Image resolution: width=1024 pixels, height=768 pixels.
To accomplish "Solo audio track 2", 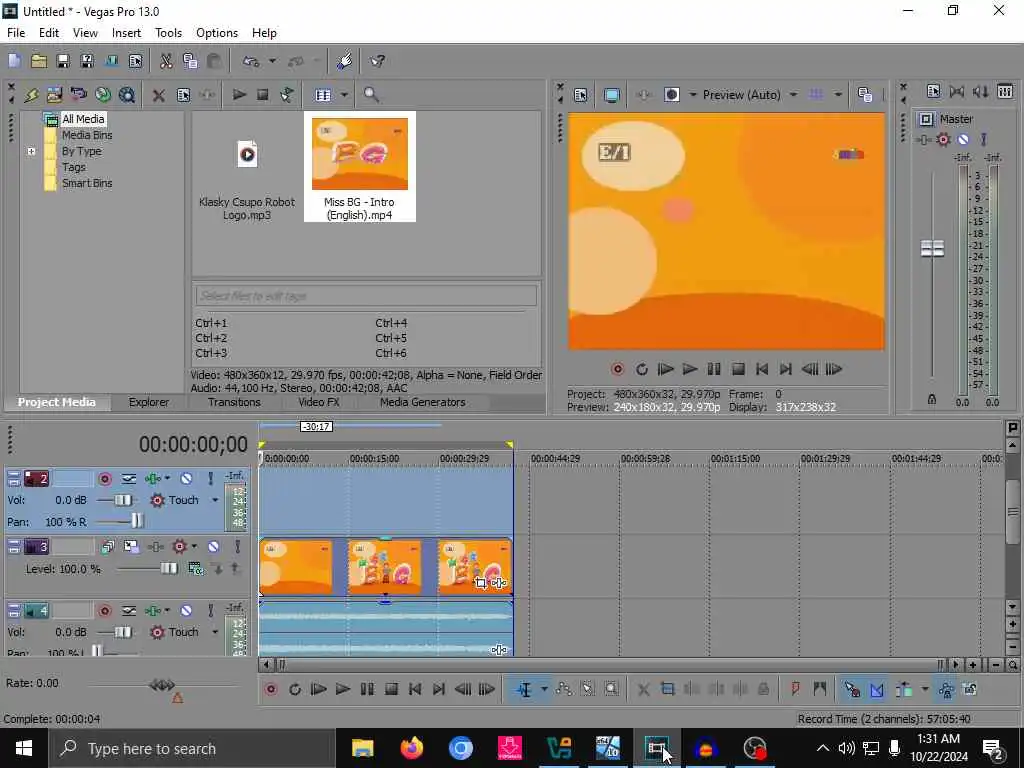I will click(210, 479).
